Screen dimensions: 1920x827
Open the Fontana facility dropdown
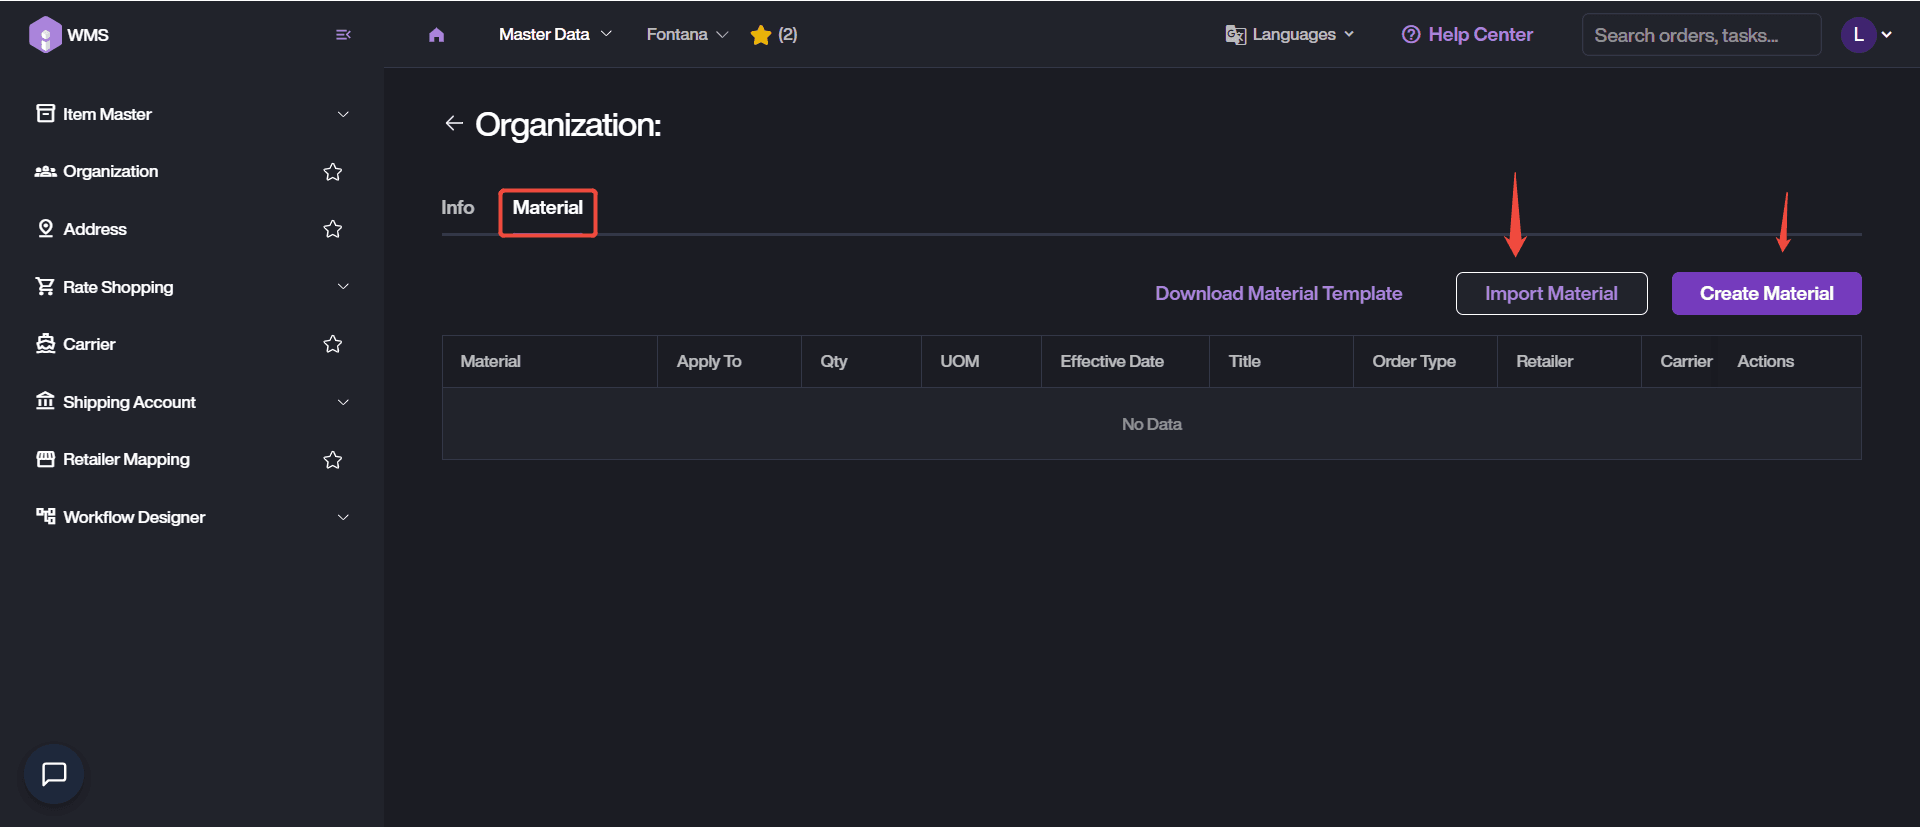[686, 35]
